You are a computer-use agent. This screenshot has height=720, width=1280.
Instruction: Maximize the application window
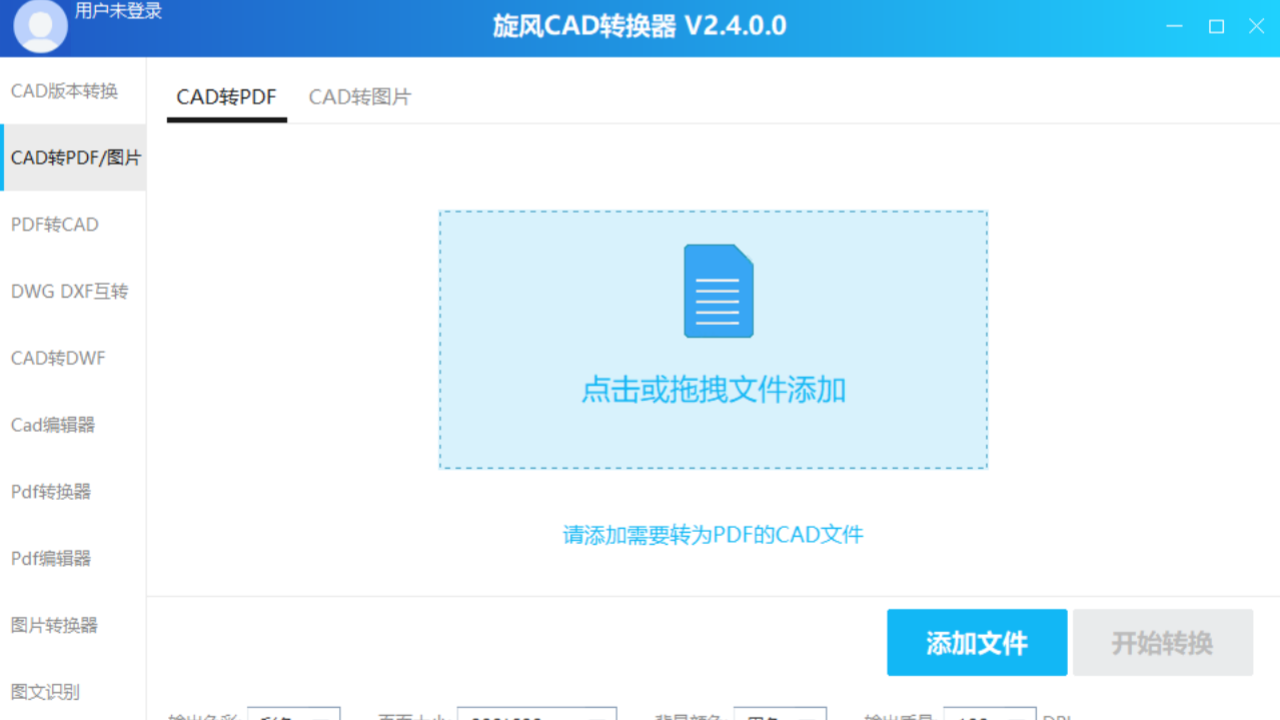(x=1216, y=27)
